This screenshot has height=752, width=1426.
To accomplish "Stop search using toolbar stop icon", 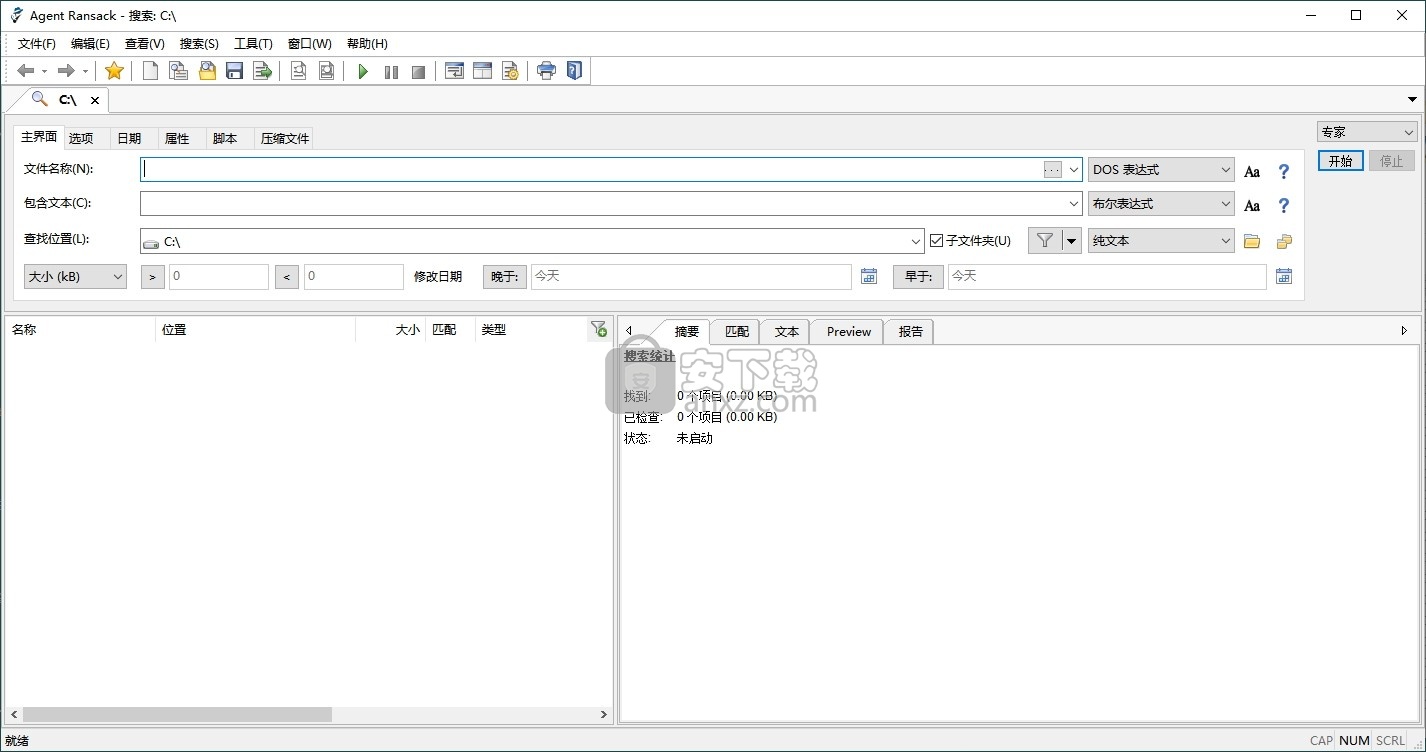I will 418,71.
